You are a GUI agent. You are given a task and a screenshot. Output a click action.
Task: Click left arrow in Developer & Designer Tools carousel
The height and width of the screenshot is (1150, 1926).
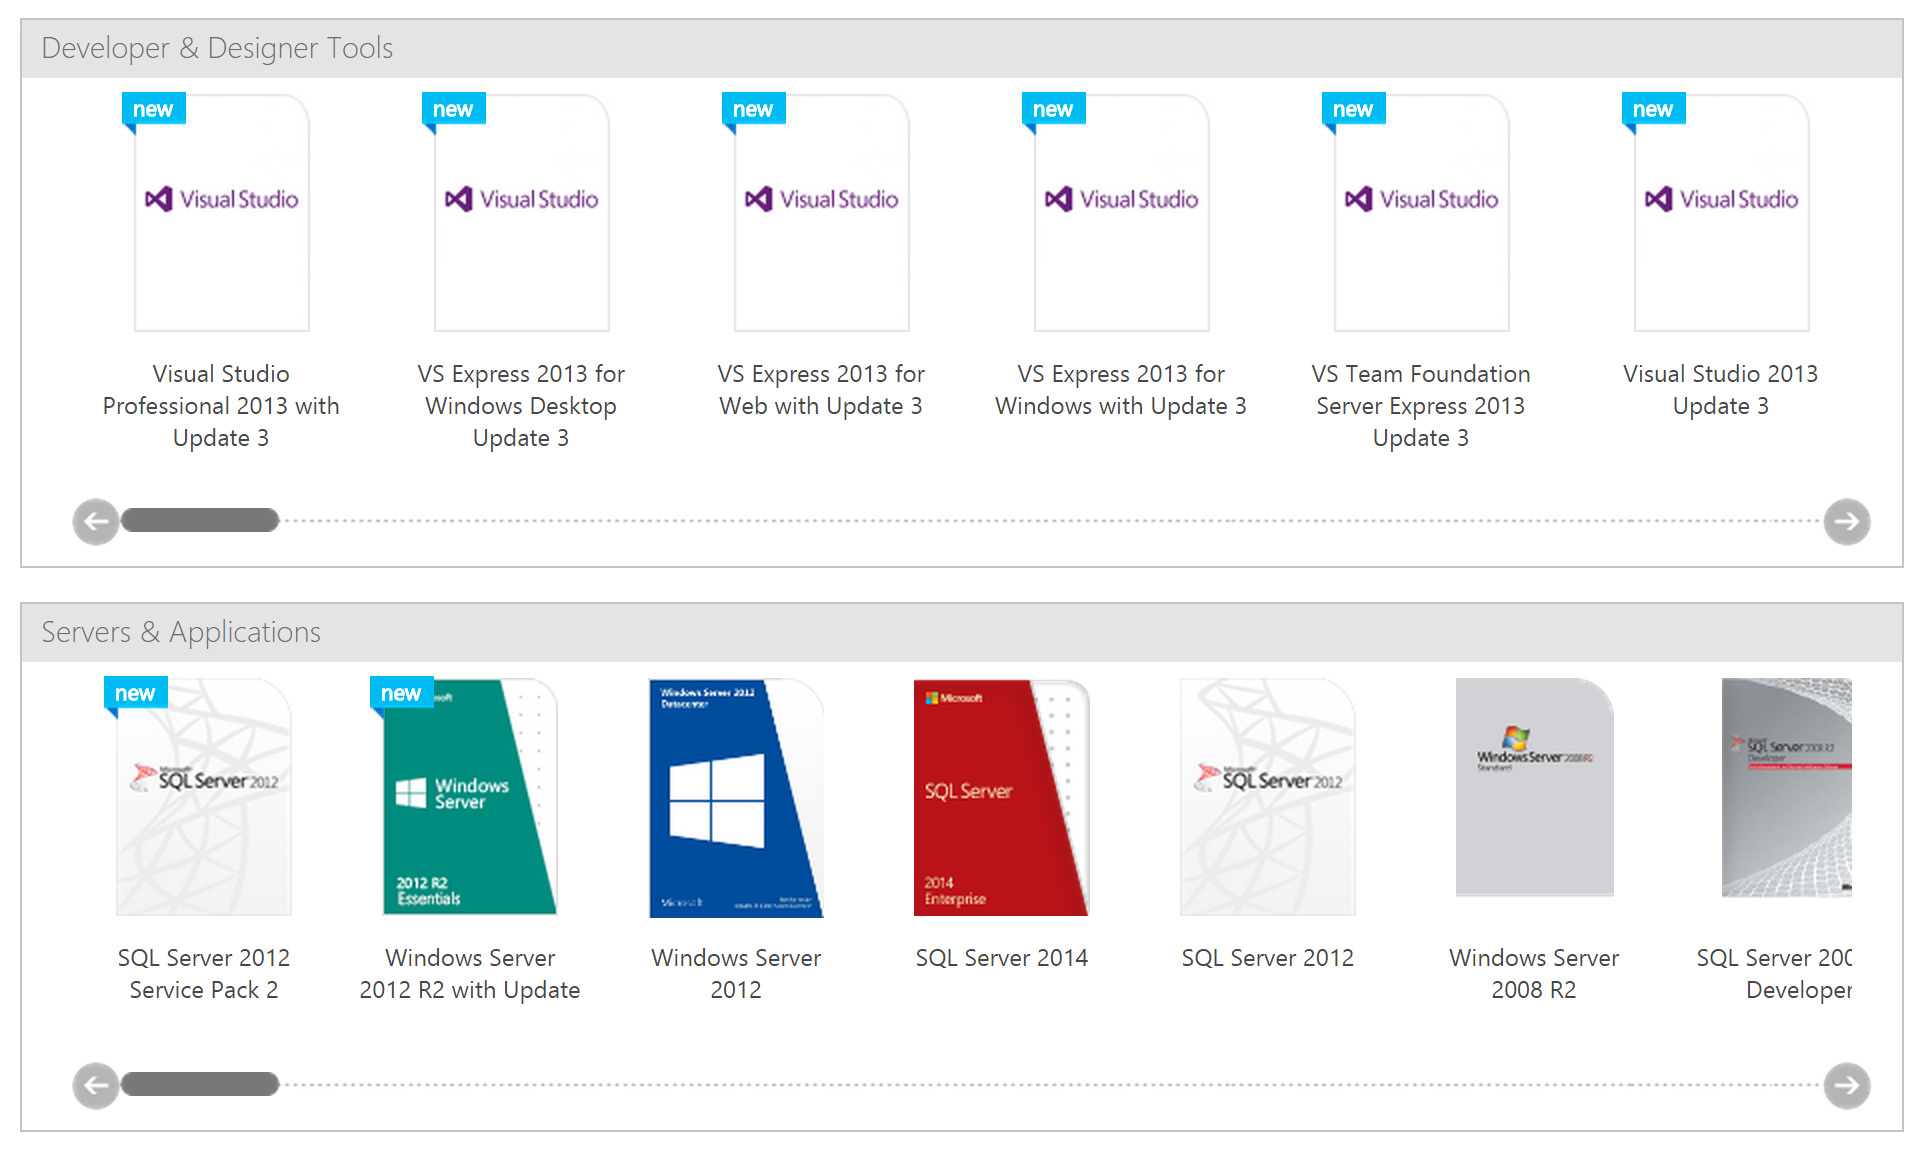point(96,521)
